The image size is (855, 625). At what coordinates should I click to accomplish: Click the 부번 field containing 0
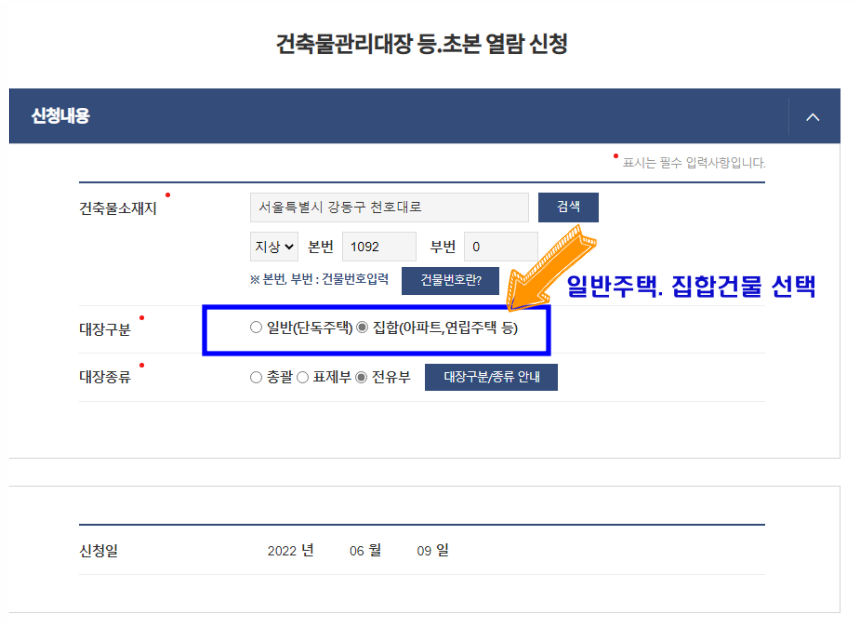[x=500, y=246]
